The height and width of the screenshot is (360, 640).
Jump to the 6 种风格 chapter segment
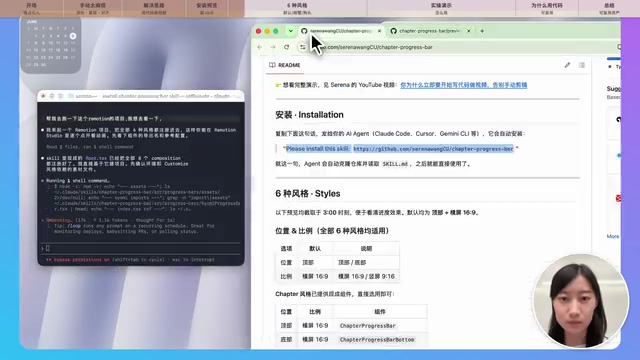[305, 9]
